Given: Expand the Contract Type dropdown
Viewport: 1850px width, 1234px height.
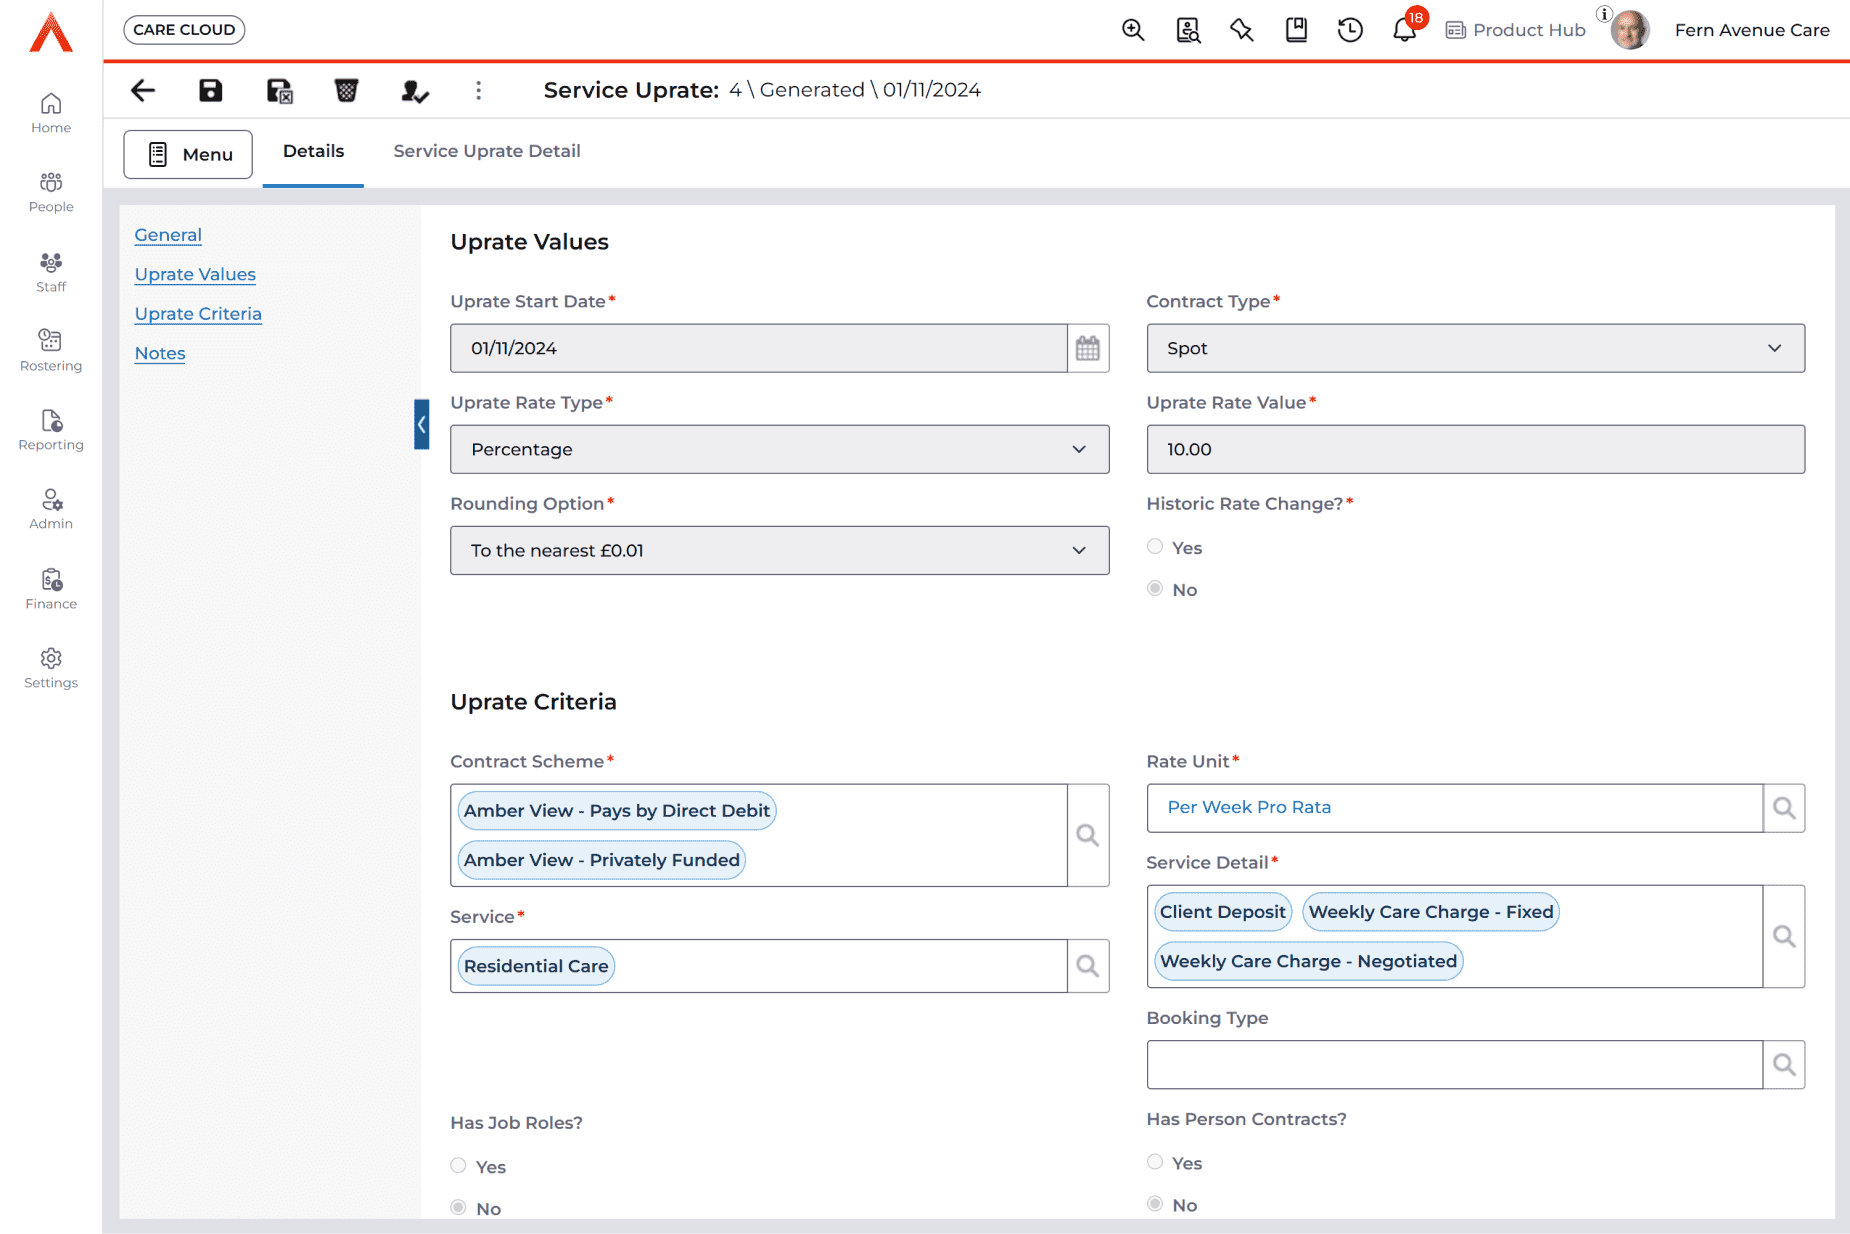Looking at the screenshot, I should tap(1475, 349).
